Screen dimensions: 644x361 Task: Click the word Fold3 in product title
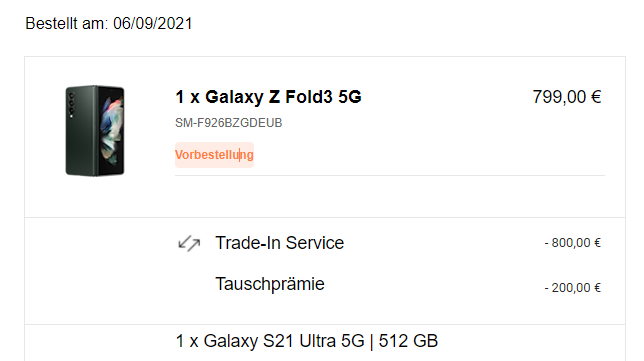(308, 97)
